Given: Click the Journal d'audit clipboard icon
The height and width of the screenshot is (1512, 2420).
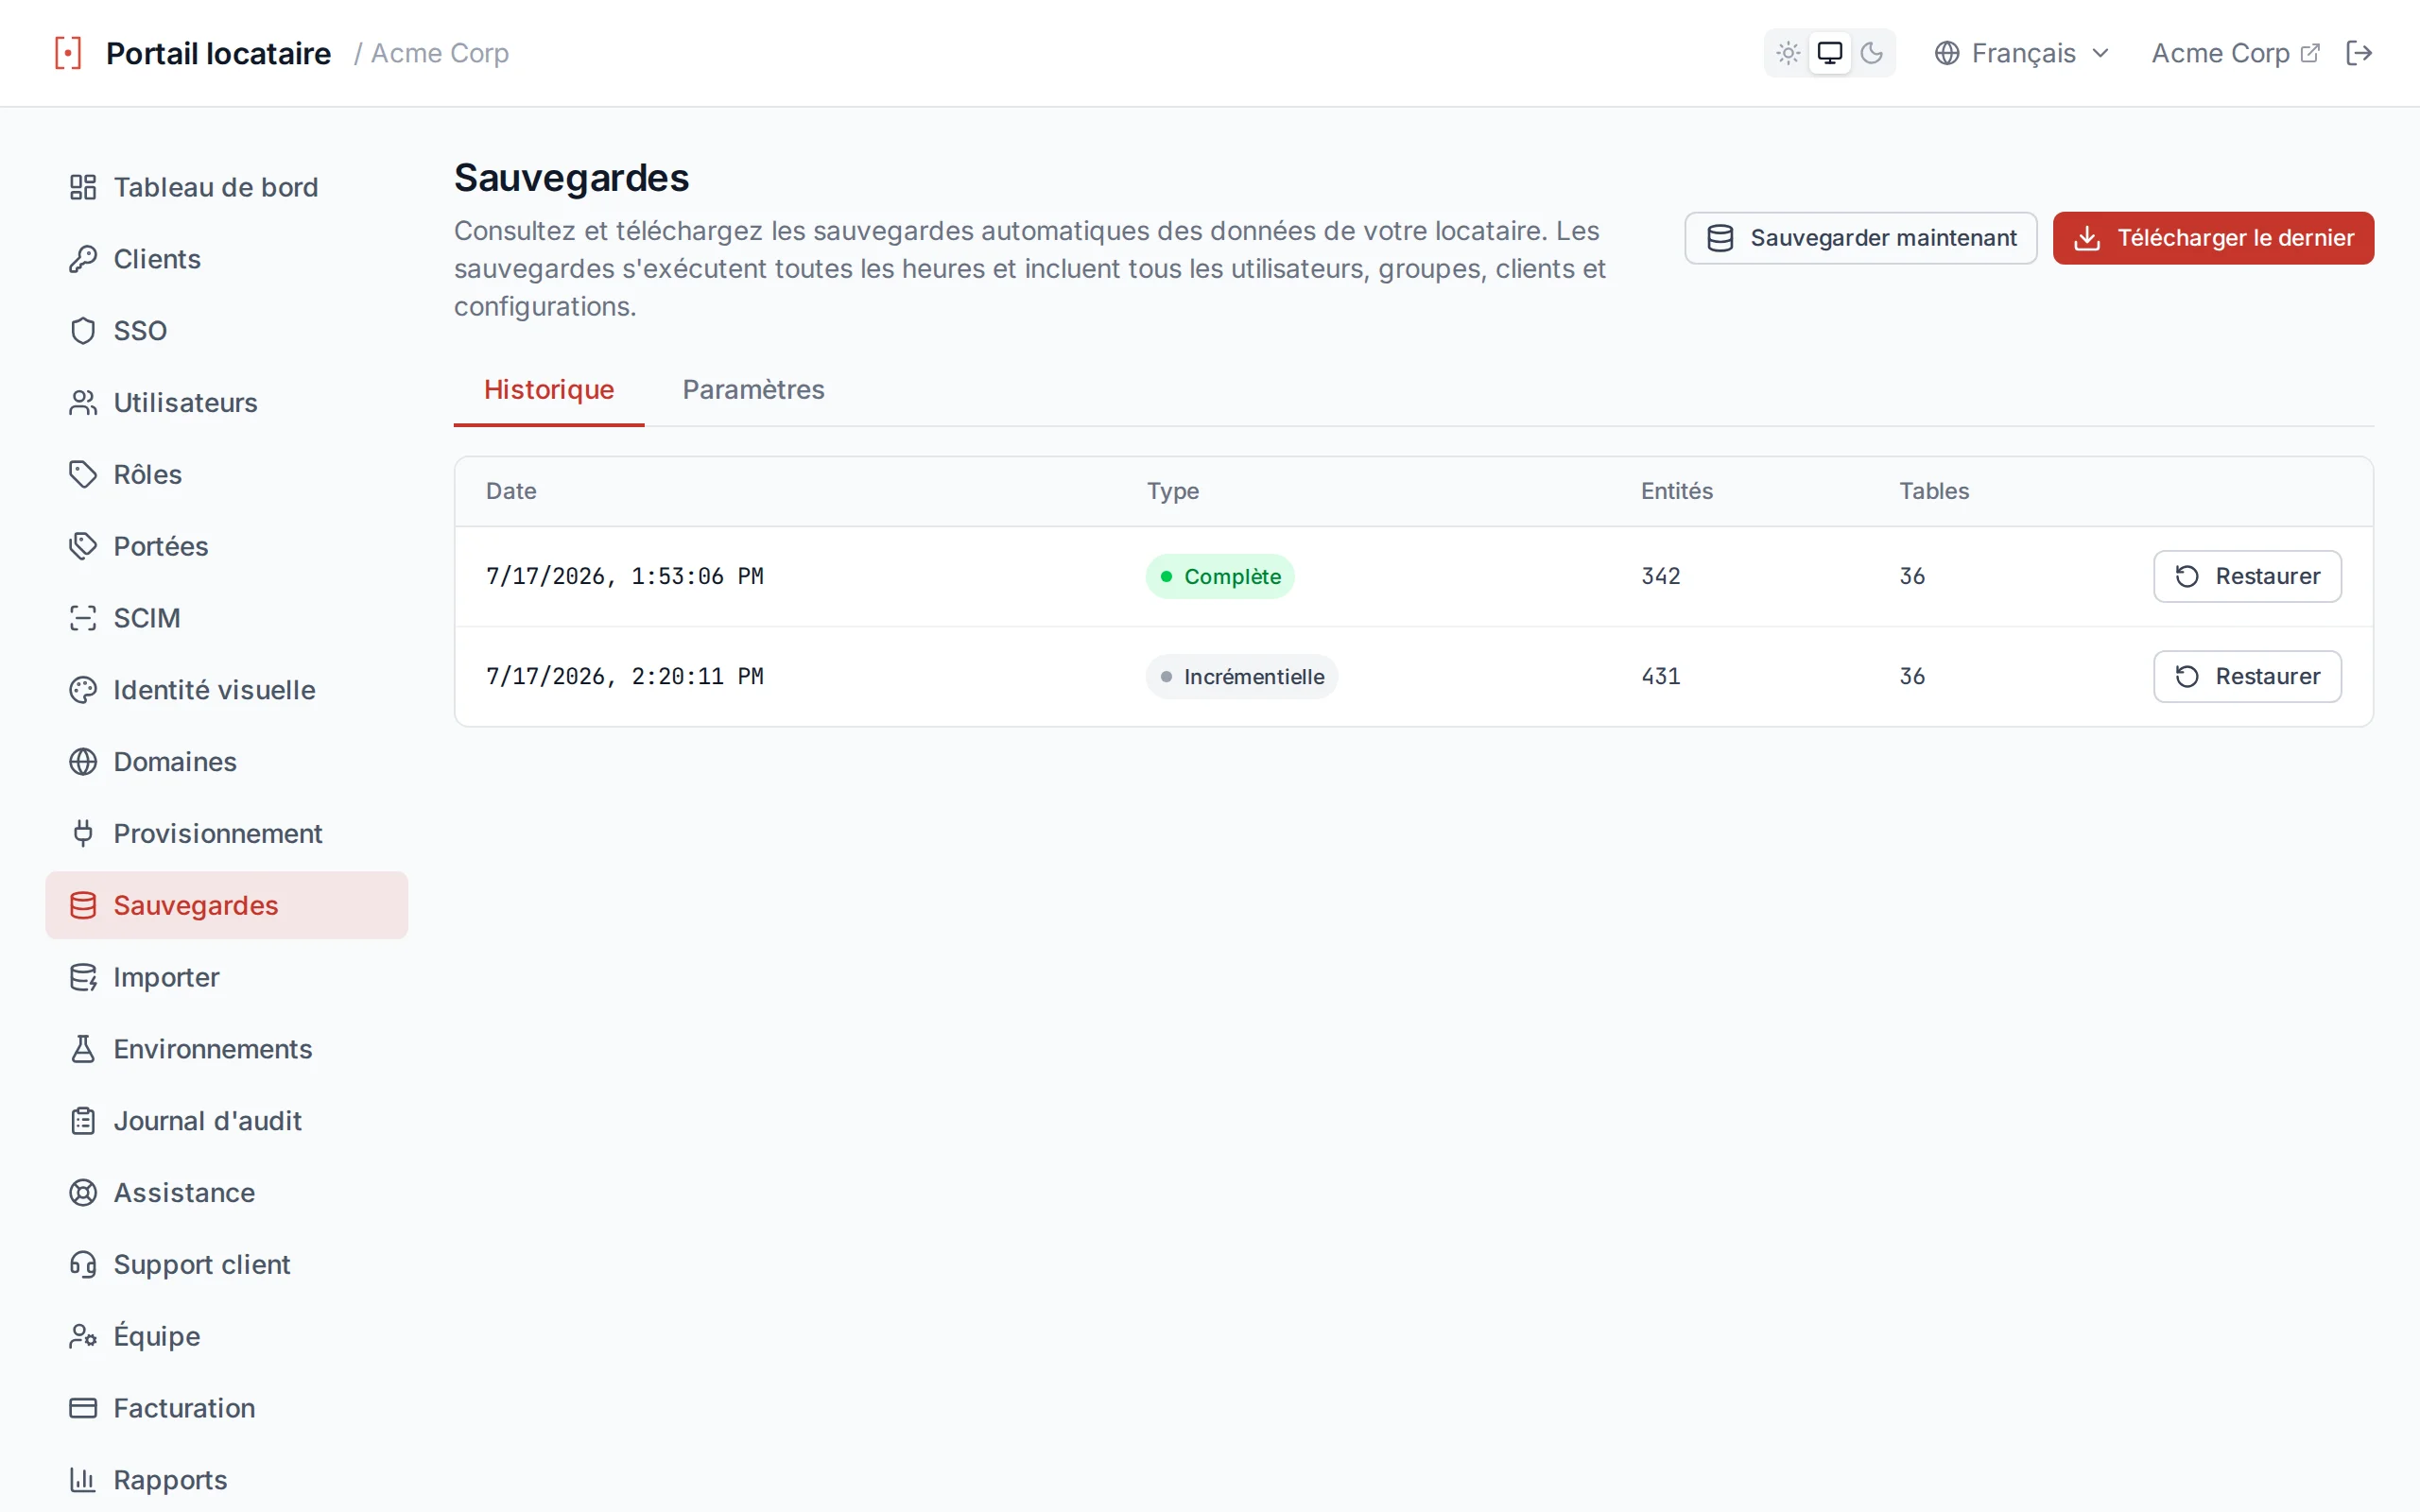Looking at the screenshot, I should click(x=83, y=1121).
